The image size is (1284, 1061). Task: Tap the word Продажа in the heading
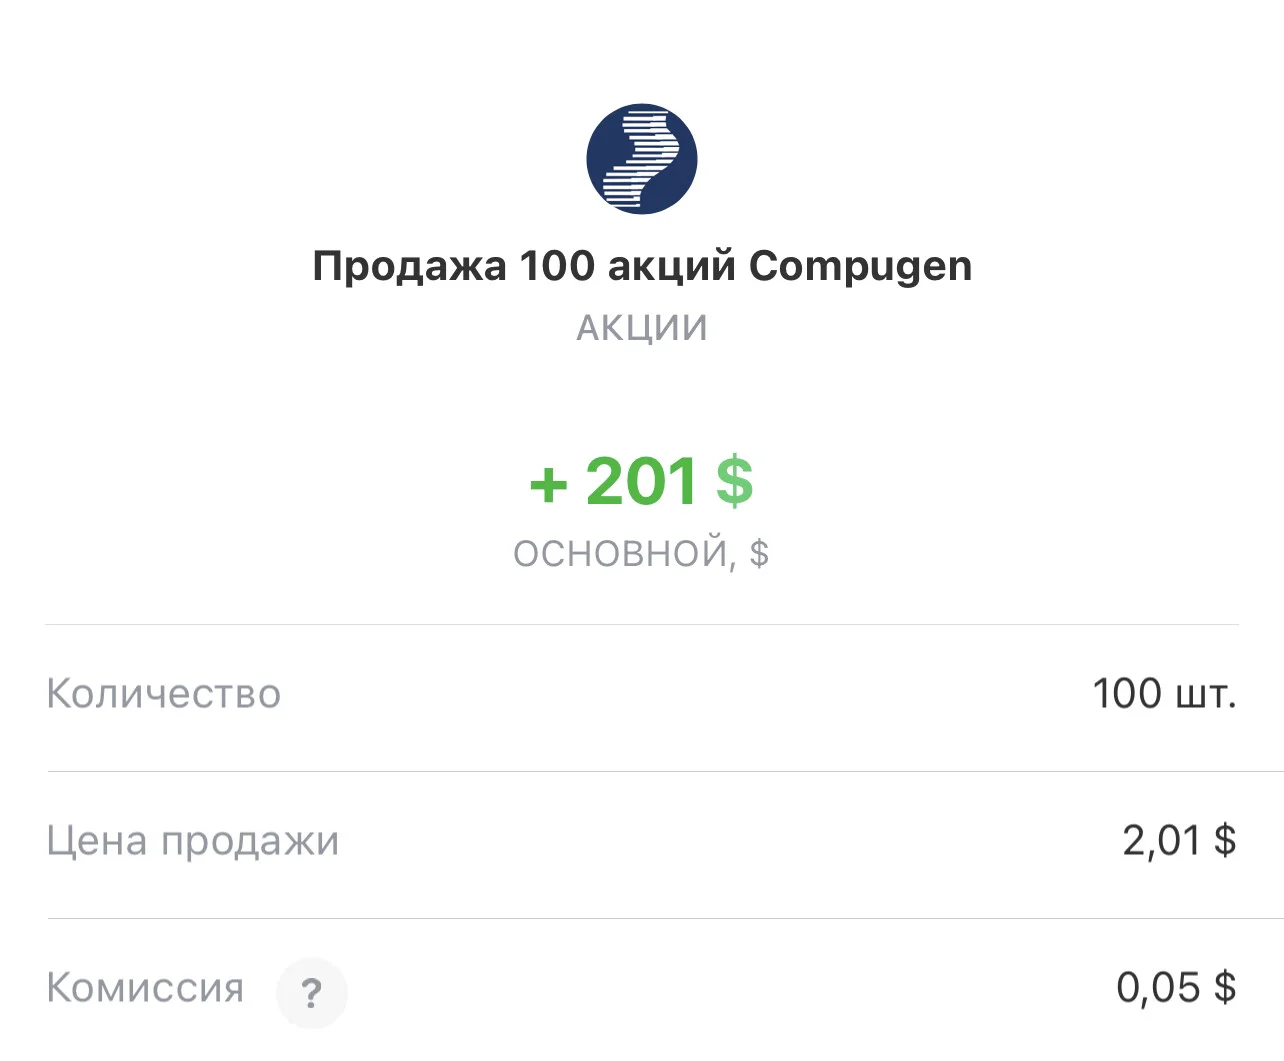[409, 268]
